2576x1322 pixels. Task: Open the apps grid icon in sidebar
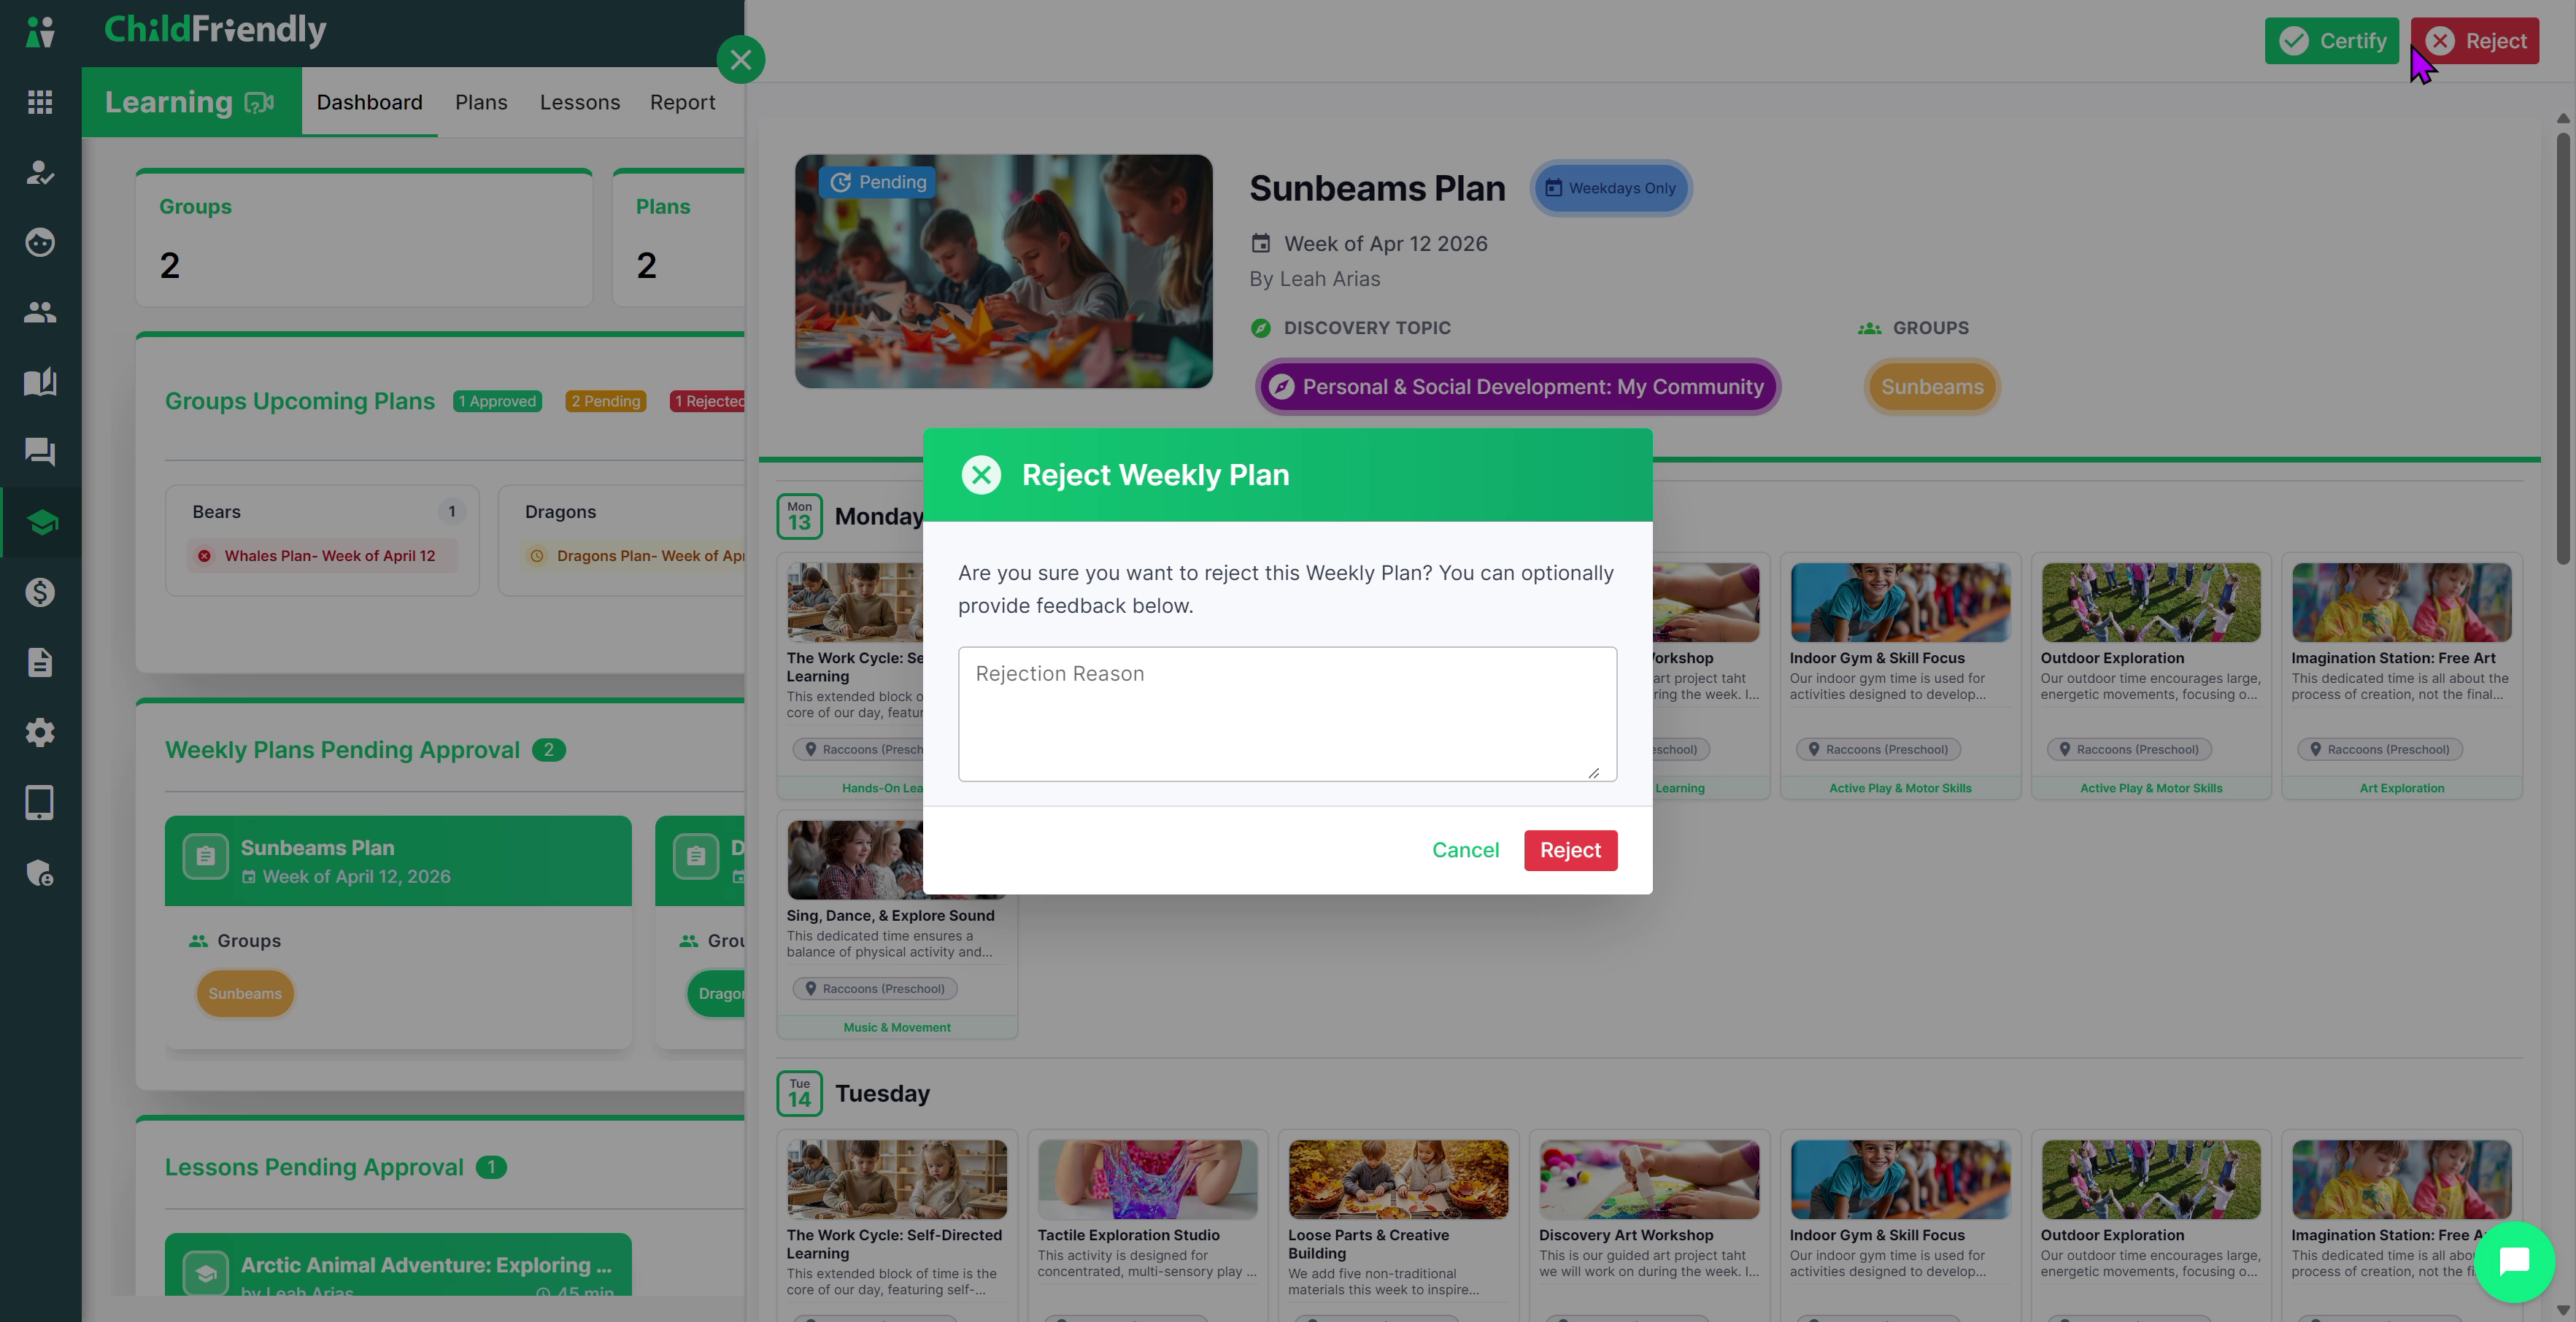click(x=40, y=102)
